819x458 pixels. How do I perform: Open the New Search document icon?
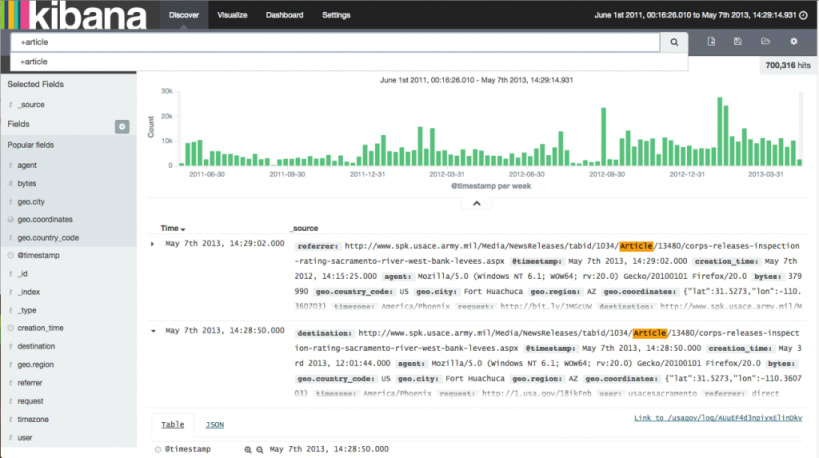(x=711, y=41)
